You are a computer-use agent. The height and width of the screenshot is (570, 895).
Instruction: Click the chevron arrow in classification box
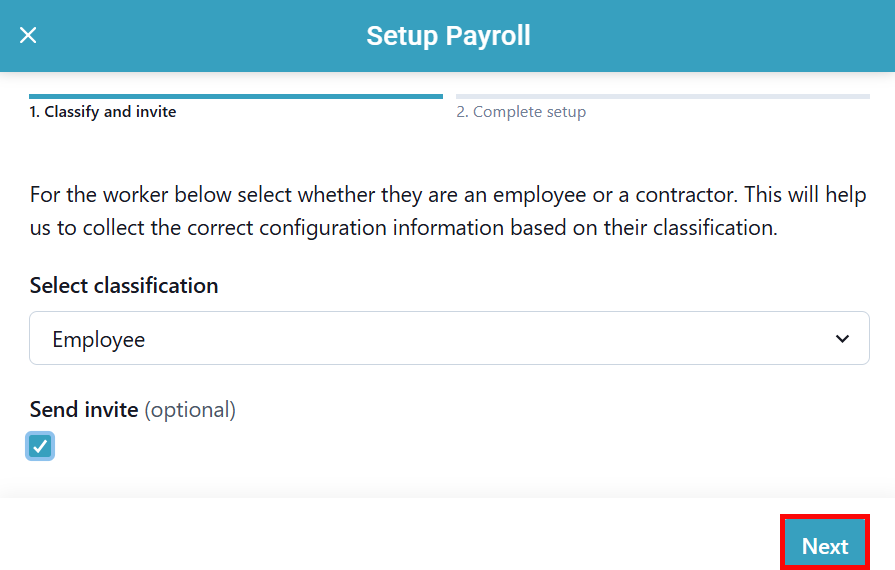pyautogui.click(x=841, y=339)
